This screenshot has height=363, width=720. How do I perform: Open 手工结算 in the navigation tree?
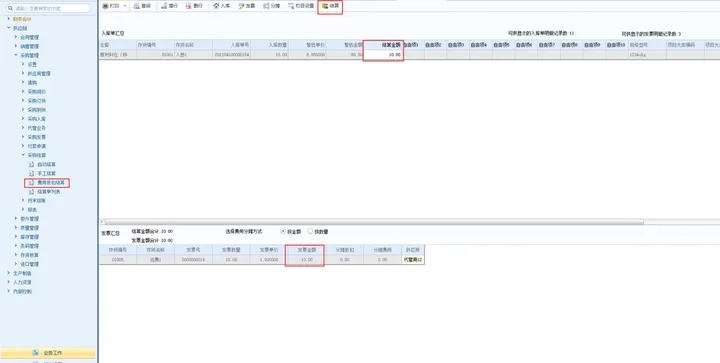pos(46,173)
